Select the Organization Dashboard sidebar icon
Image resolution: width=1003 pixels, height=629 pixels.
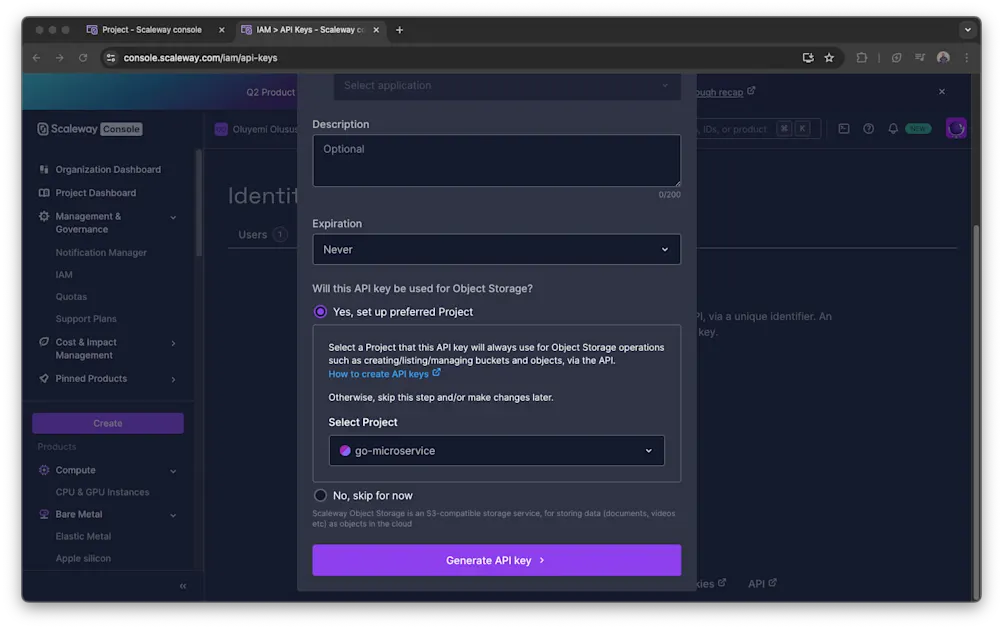point(43,169)
